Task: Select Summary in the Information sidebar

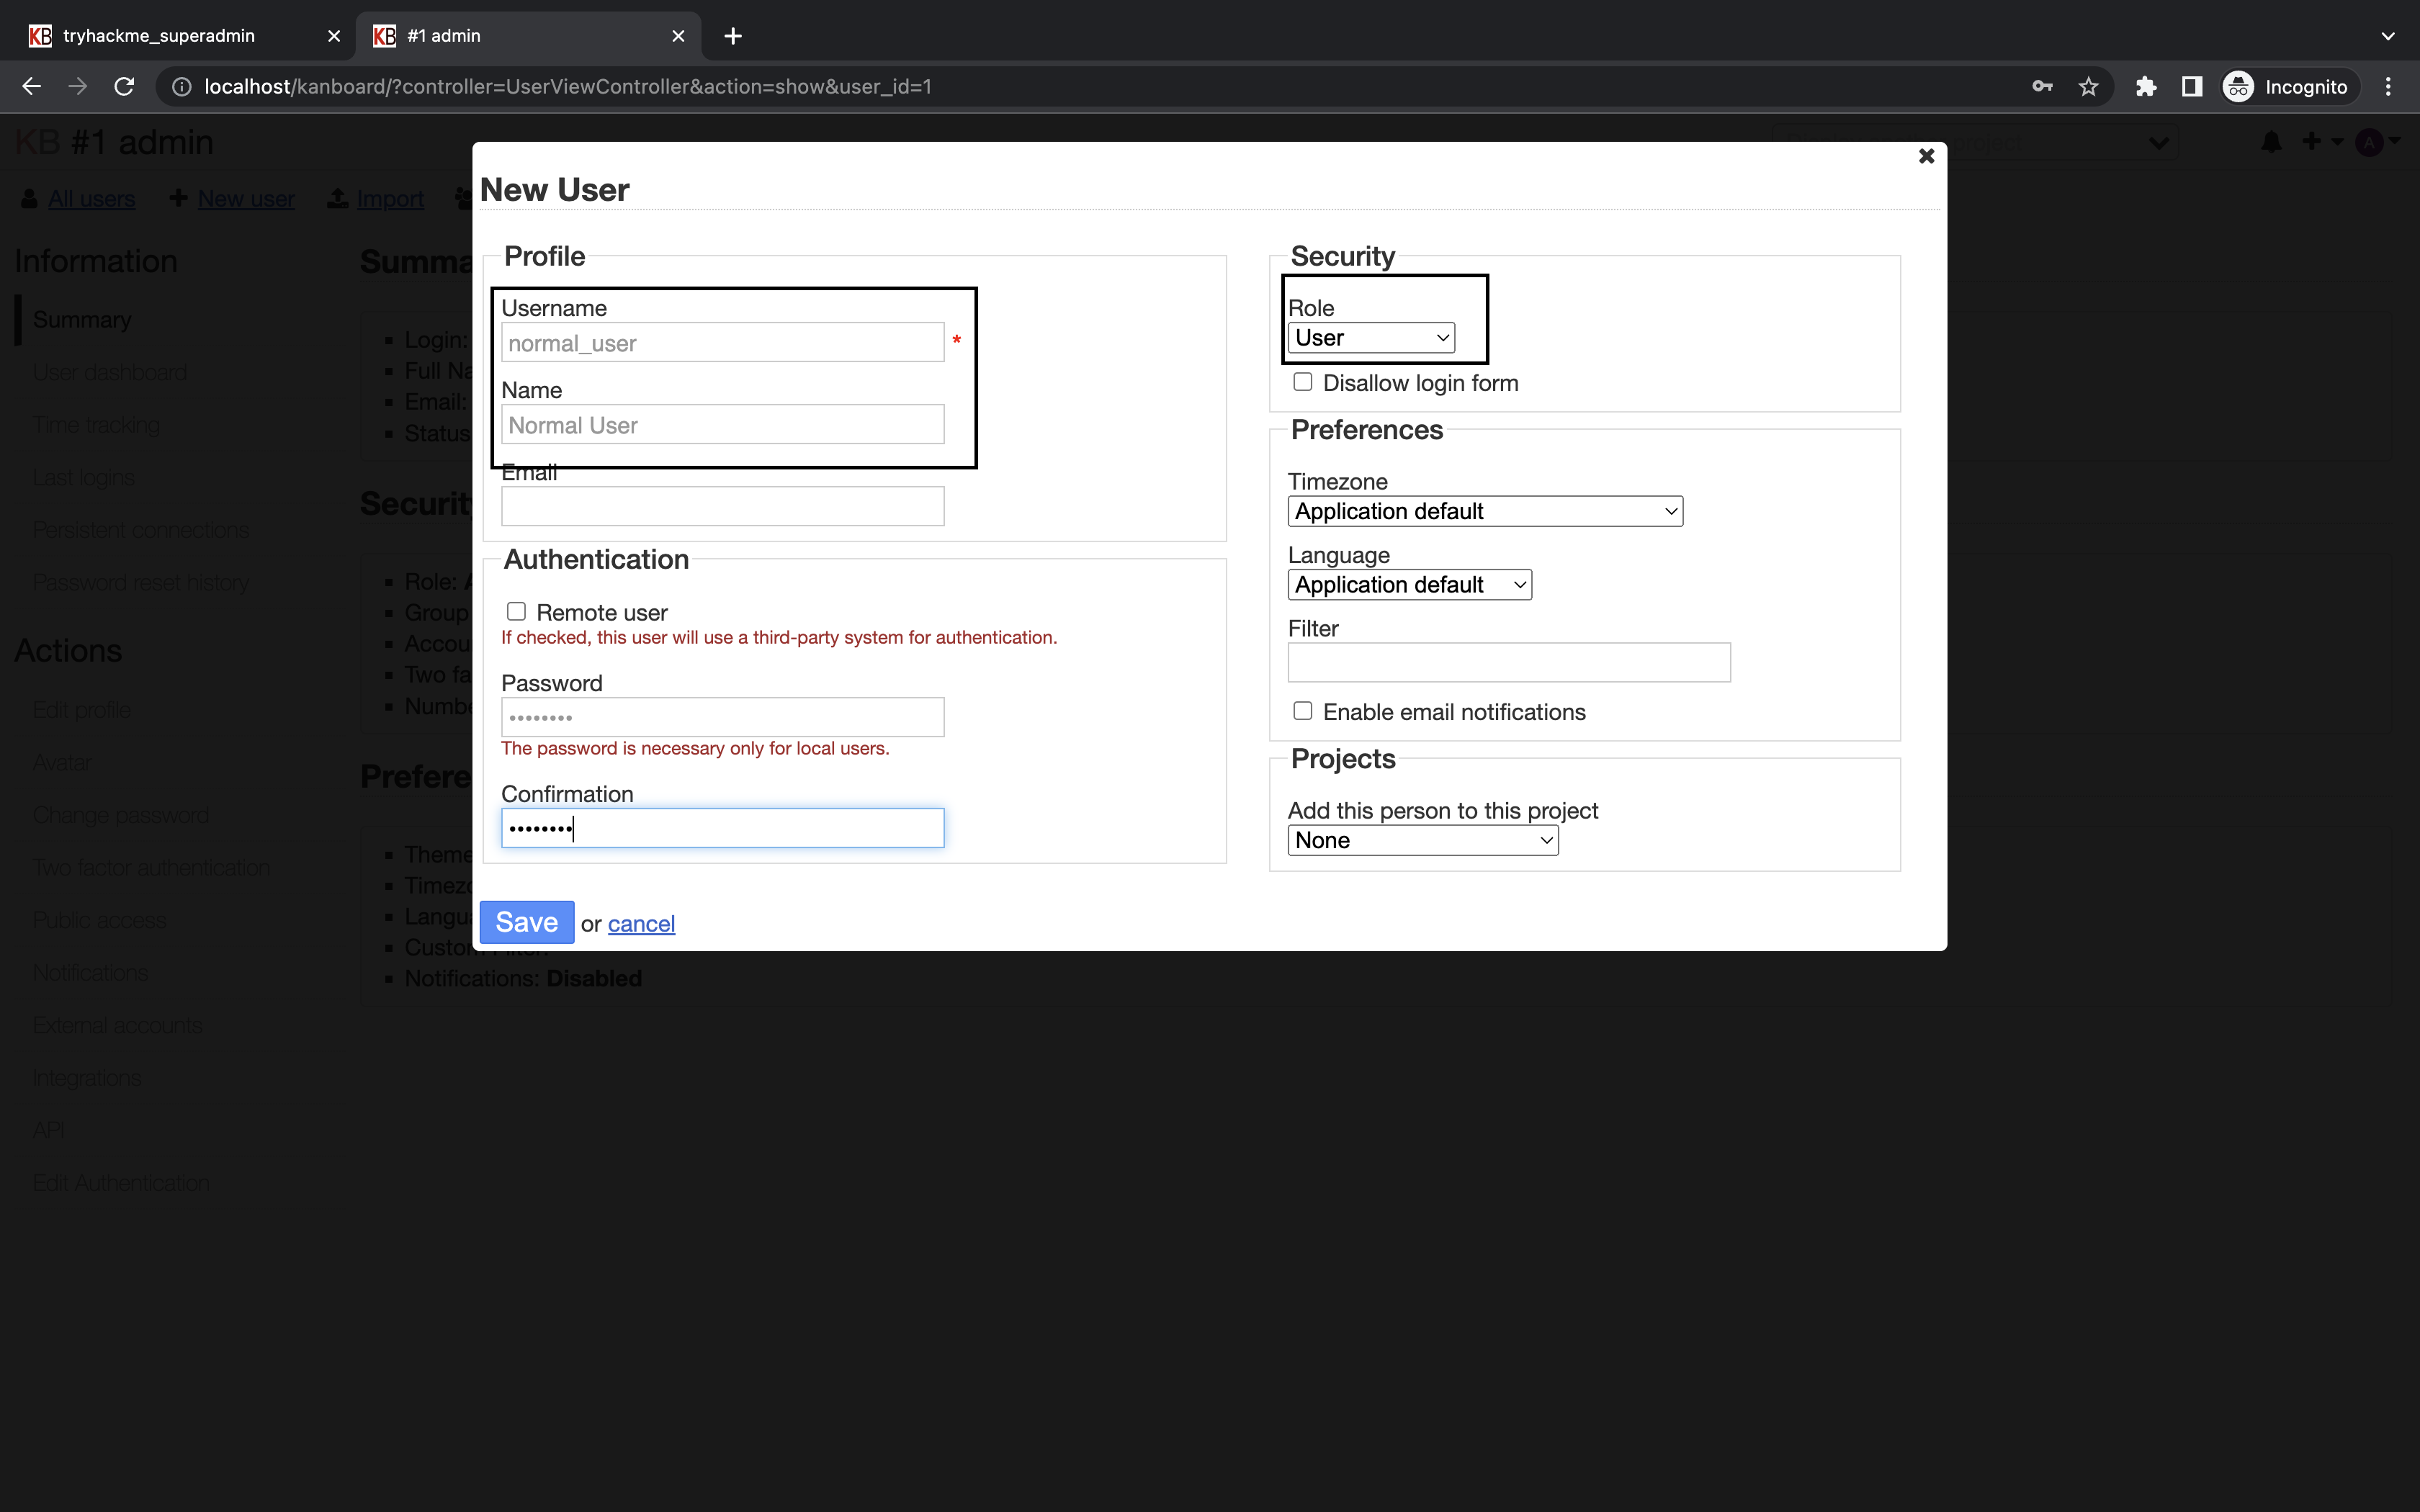Action: pos(82,319)
